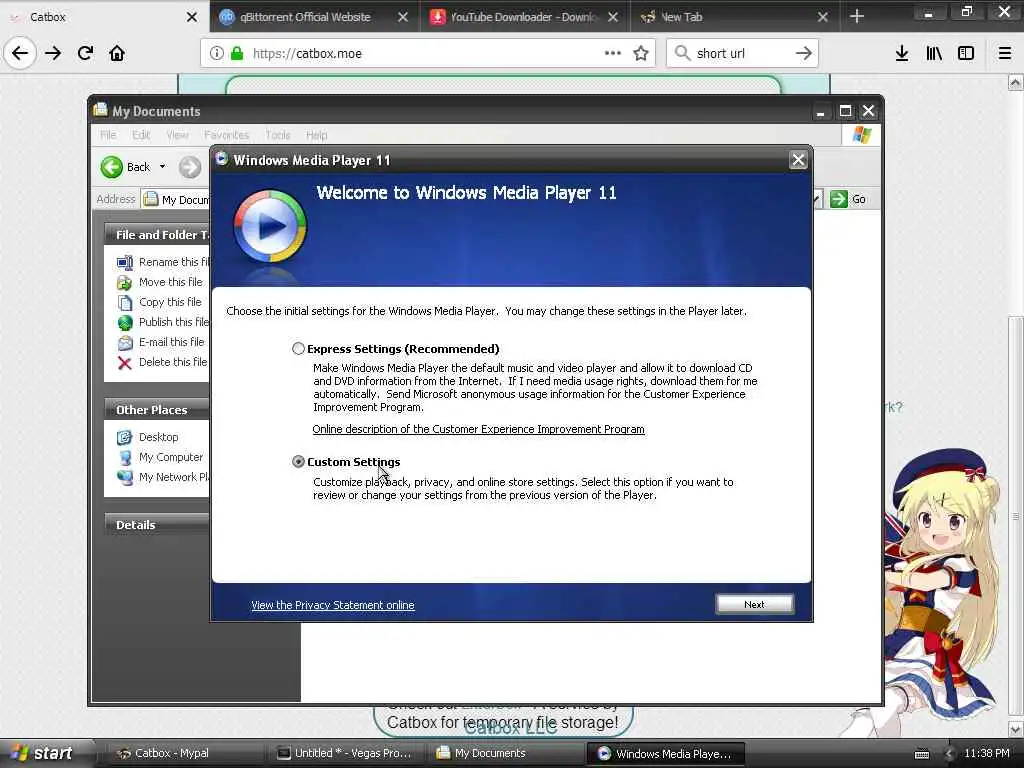The image size is (1024, 768).
Task: Select Custom Settings radio button
Action: point(298,462)
